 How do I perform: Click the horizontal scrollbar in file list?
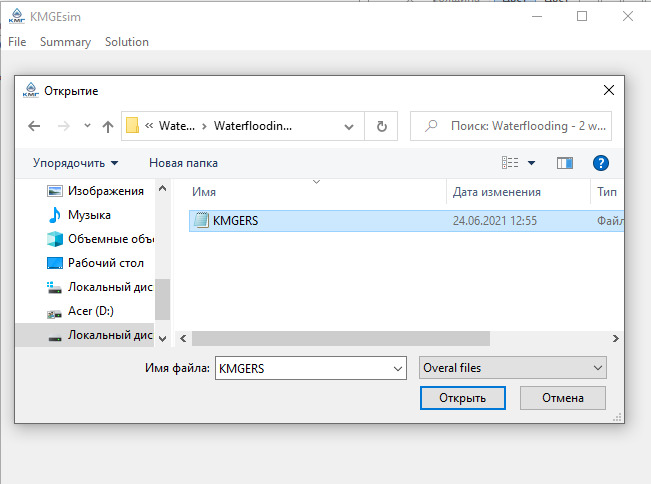click(340, 339)
